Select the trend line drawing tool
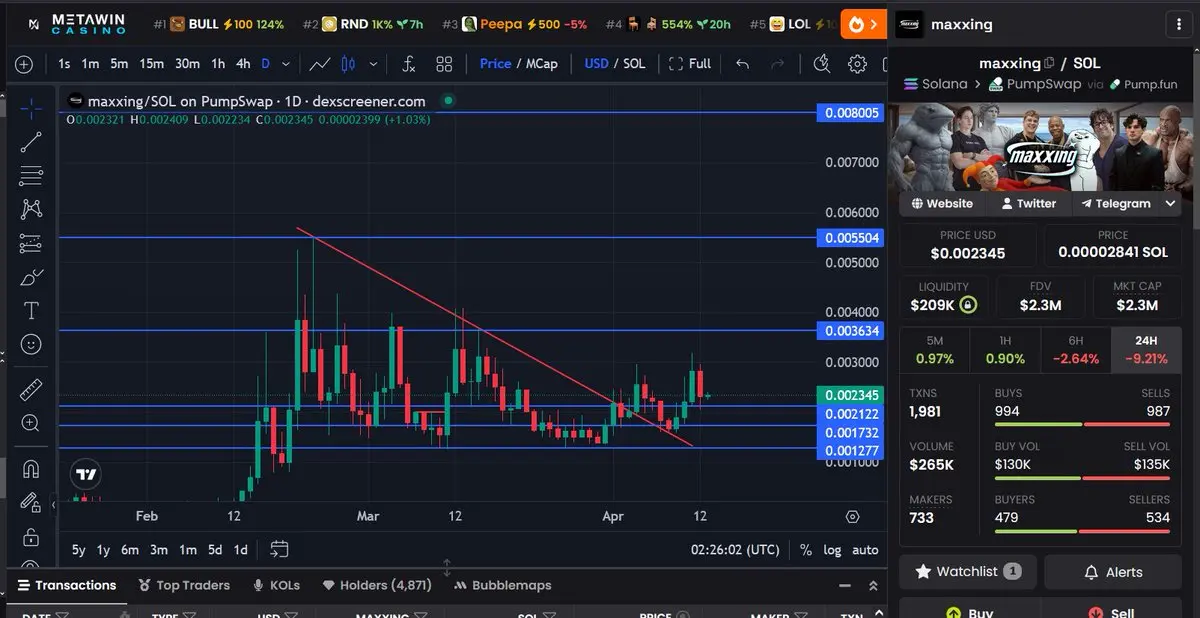This screenshot has height=618, width=1200. click(31, 142)
